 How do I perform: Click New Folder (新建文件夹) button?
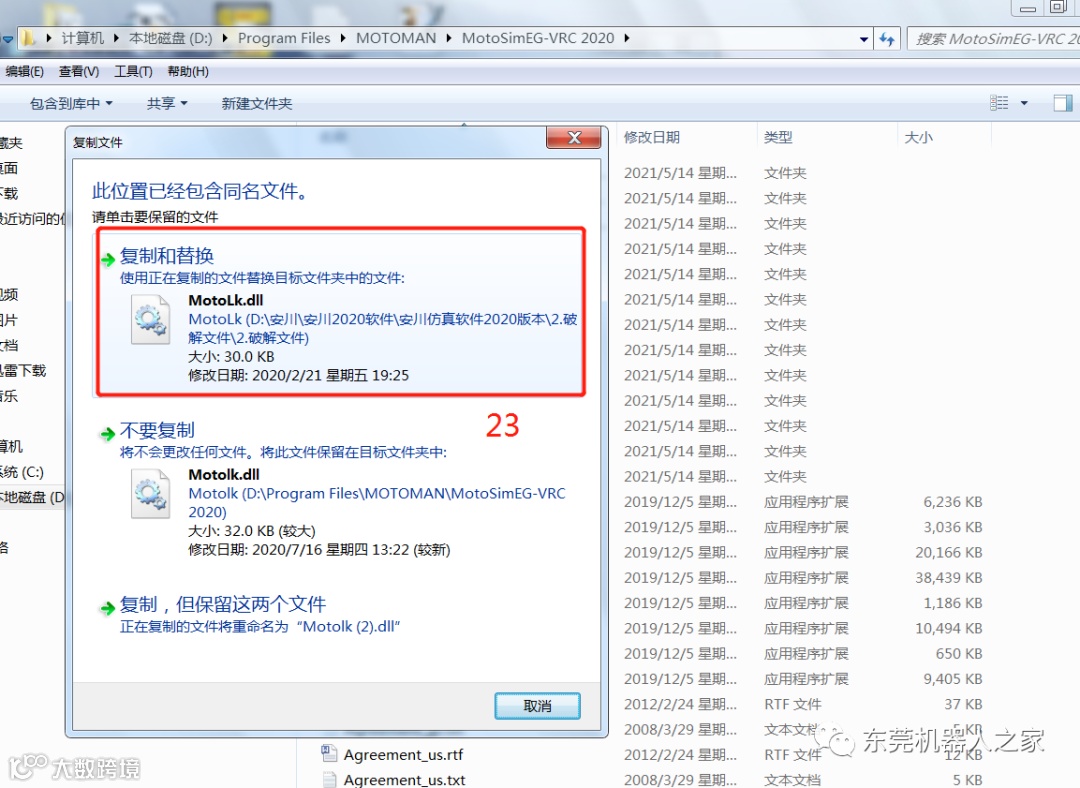pos(257,103)
